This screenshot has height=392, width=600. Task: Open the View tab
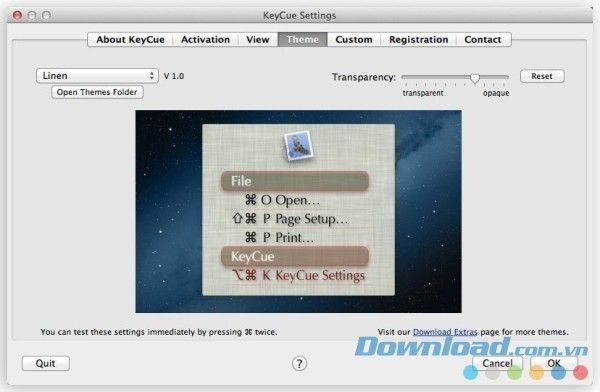pos(258,39)
